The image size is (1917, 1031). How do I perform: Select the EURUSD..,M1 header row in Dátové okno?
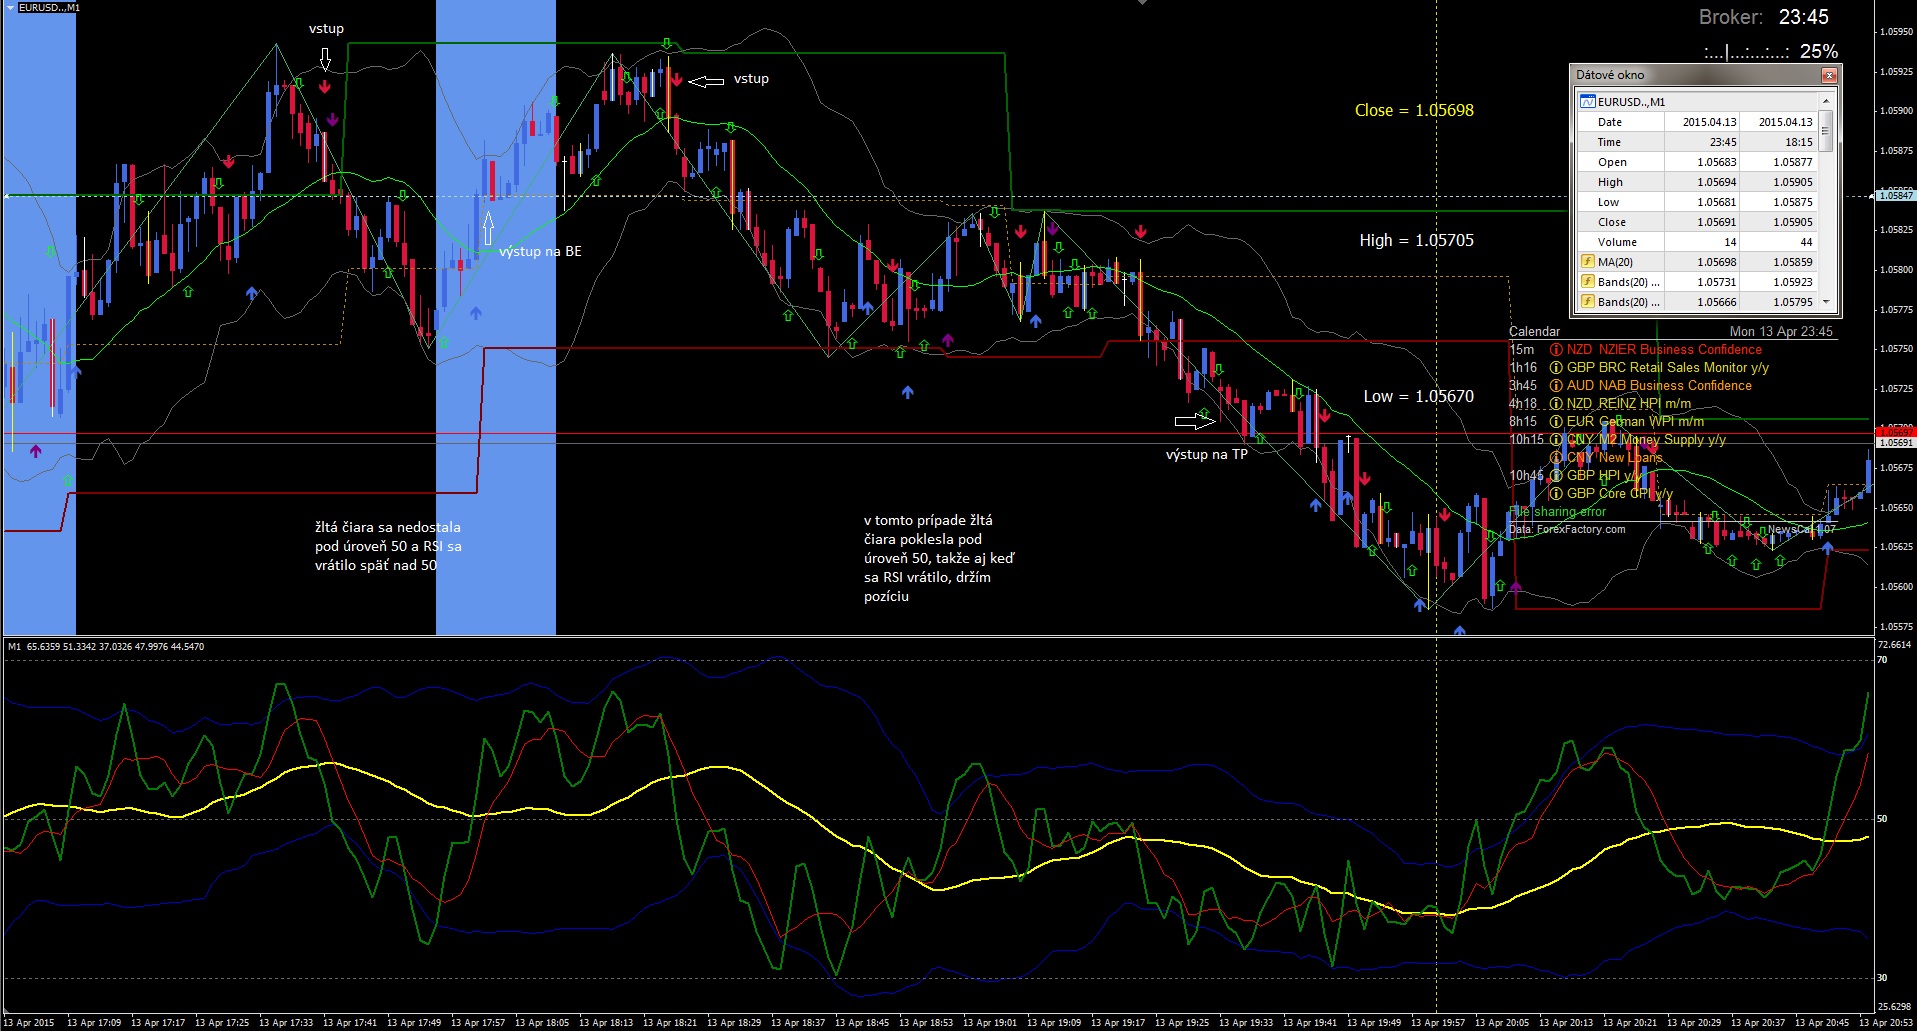click(x=1698, y=102)
